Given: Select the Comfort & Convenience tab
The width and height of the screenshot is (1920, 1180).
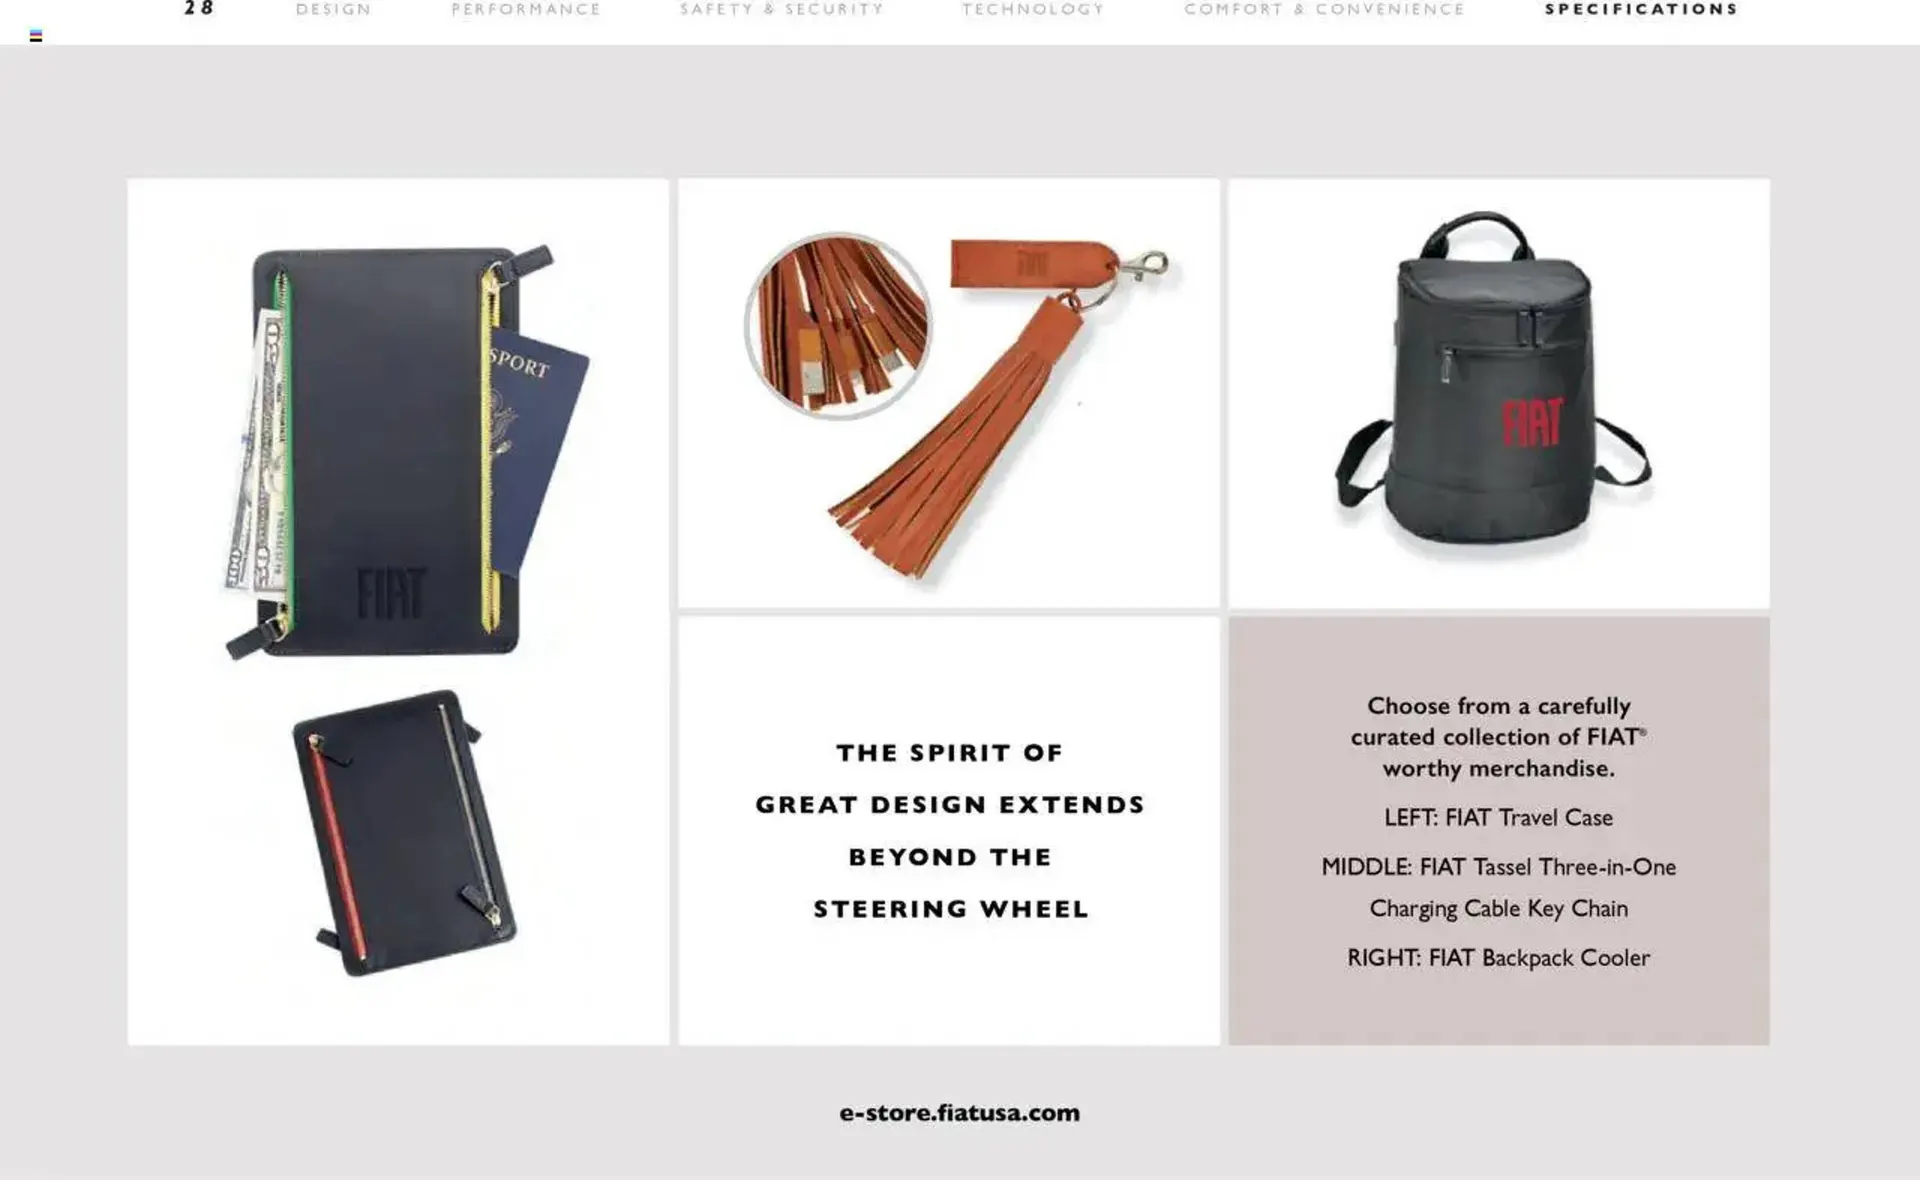Looking at the screenshot, I should pos(1324,9).
